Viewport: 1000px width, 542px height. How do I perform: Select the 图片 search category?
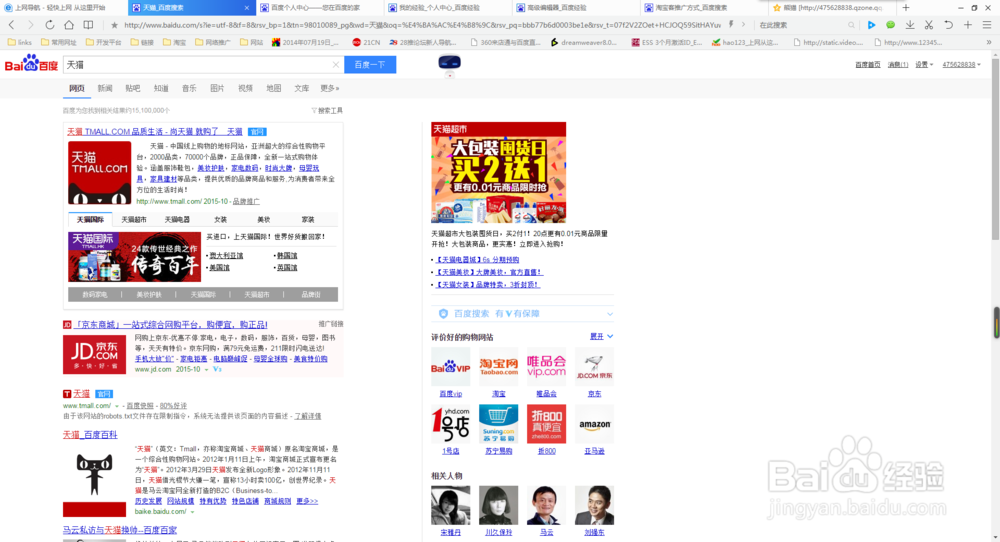[x=217, y=88]
